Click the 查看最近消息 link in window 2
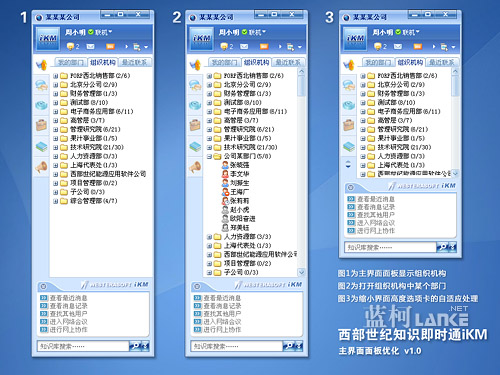 [222, 298]
